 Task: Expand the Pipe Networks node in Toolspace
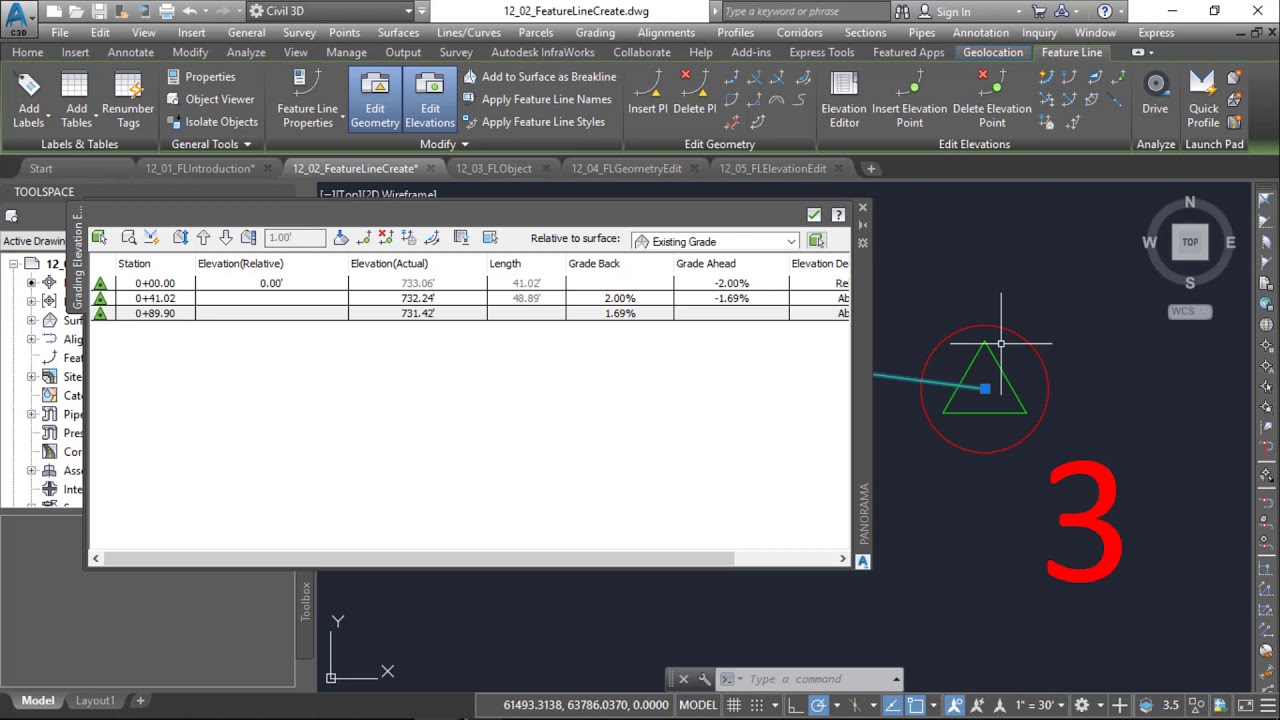coord(31,414)
